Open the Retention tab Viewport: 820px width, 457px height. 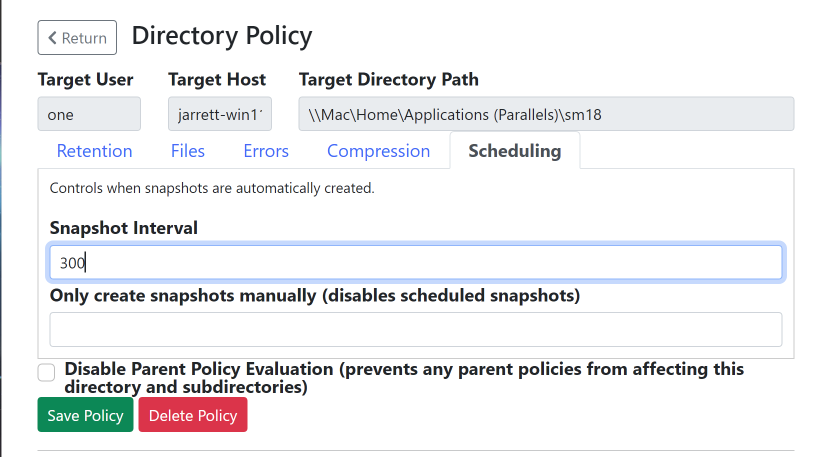(94, 151)
